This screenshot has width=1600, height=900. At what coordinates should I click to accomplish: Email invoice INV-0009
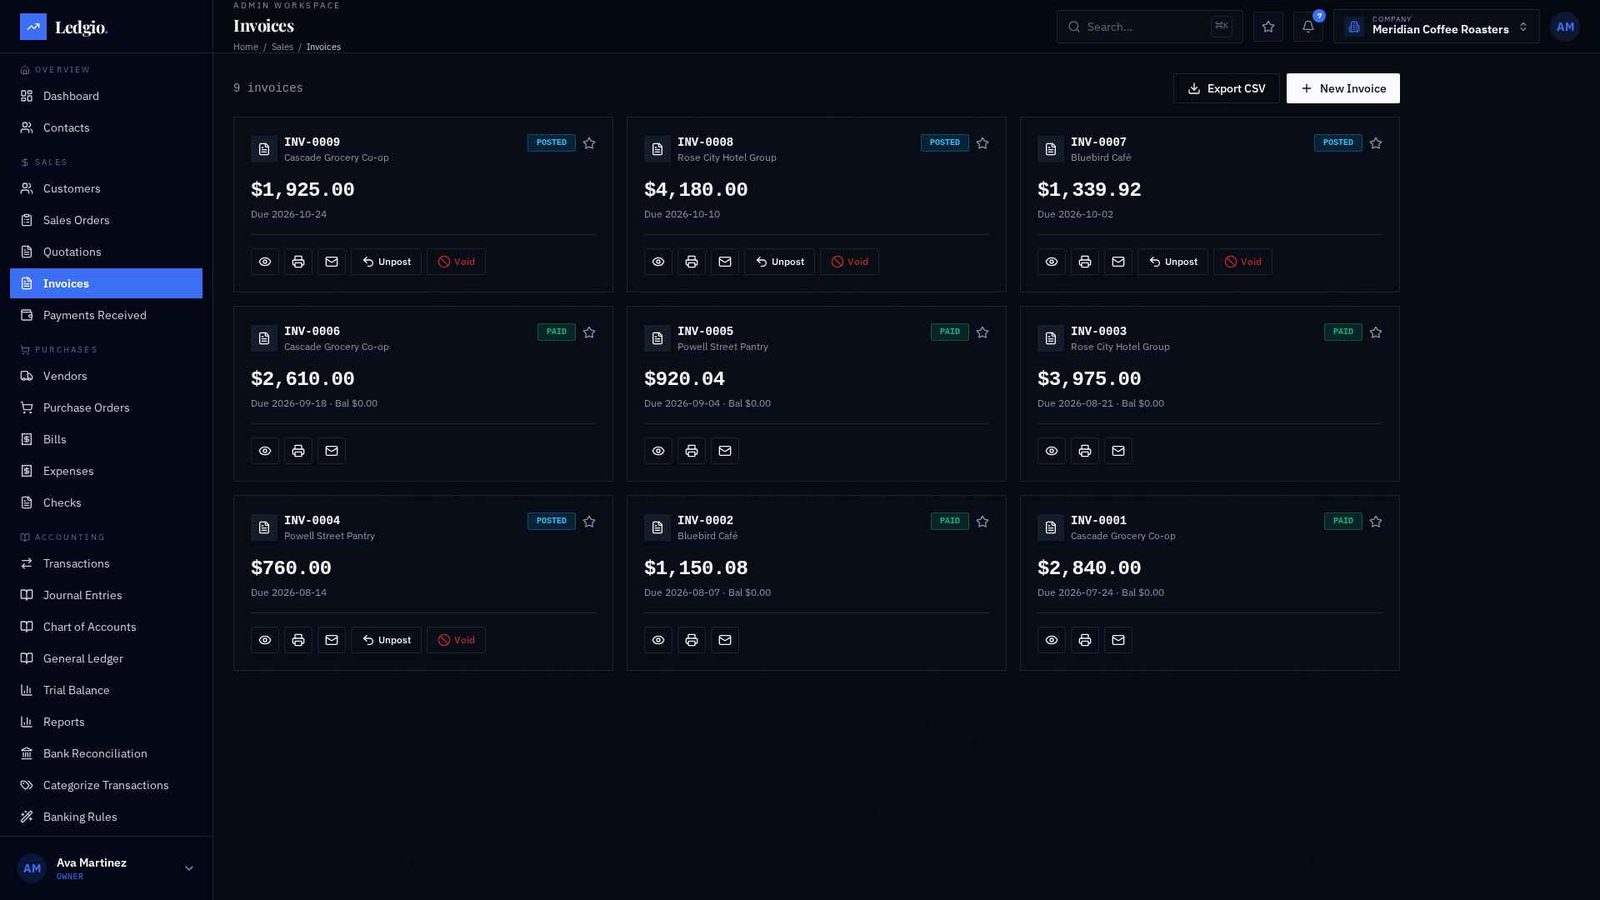pos(332,262)
